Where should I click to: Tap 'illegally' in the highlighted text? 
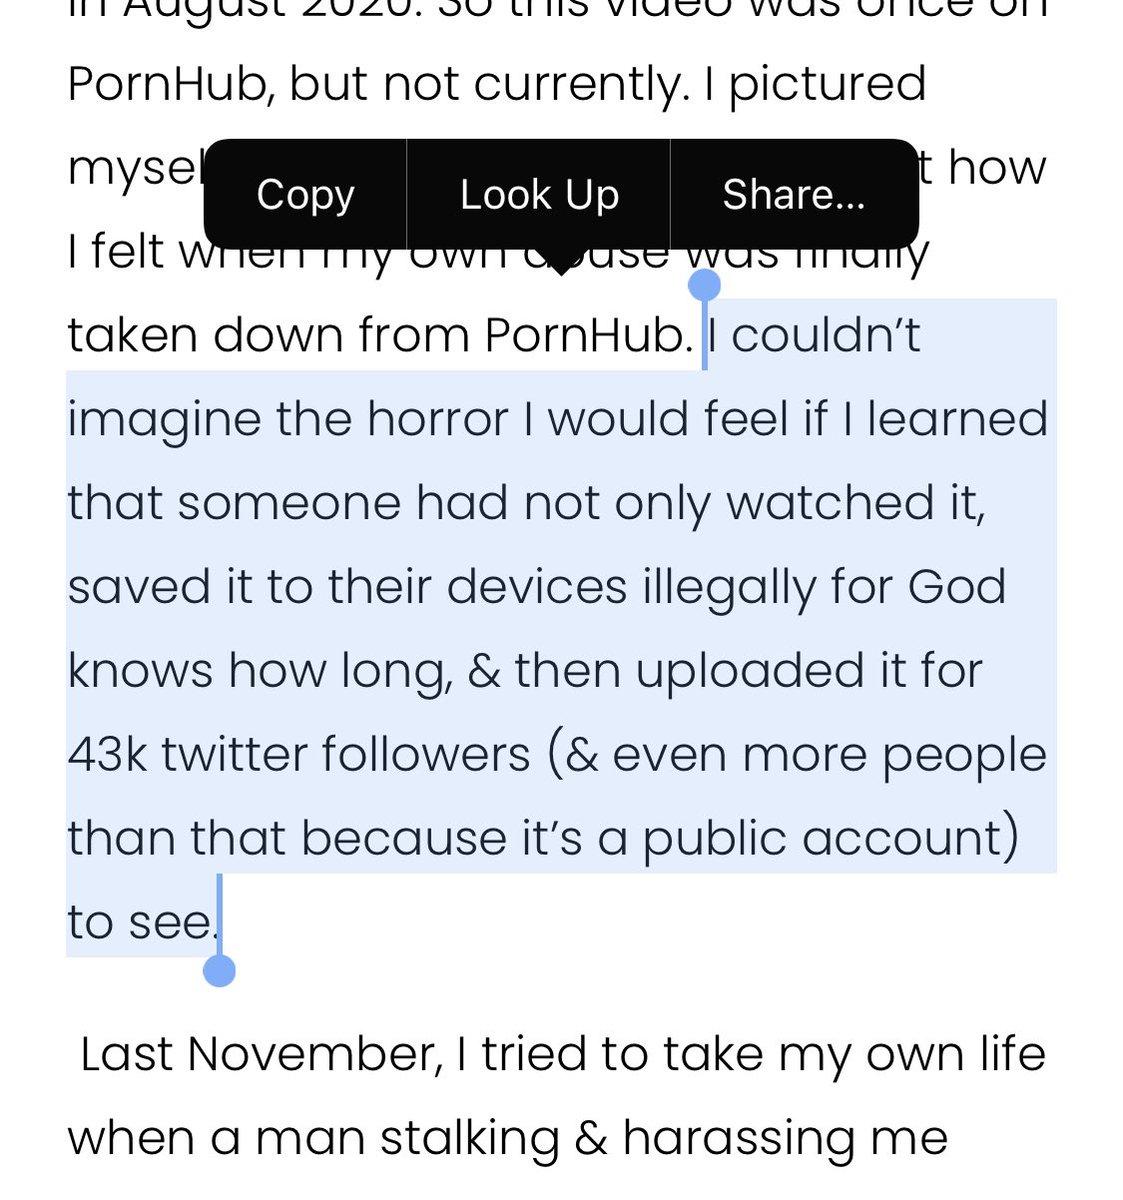[728, 588]
